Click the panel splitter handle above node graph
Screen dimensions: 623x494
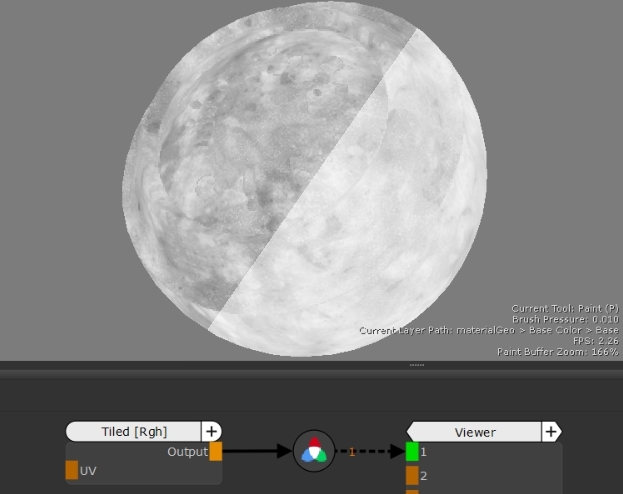coord(417,365)
